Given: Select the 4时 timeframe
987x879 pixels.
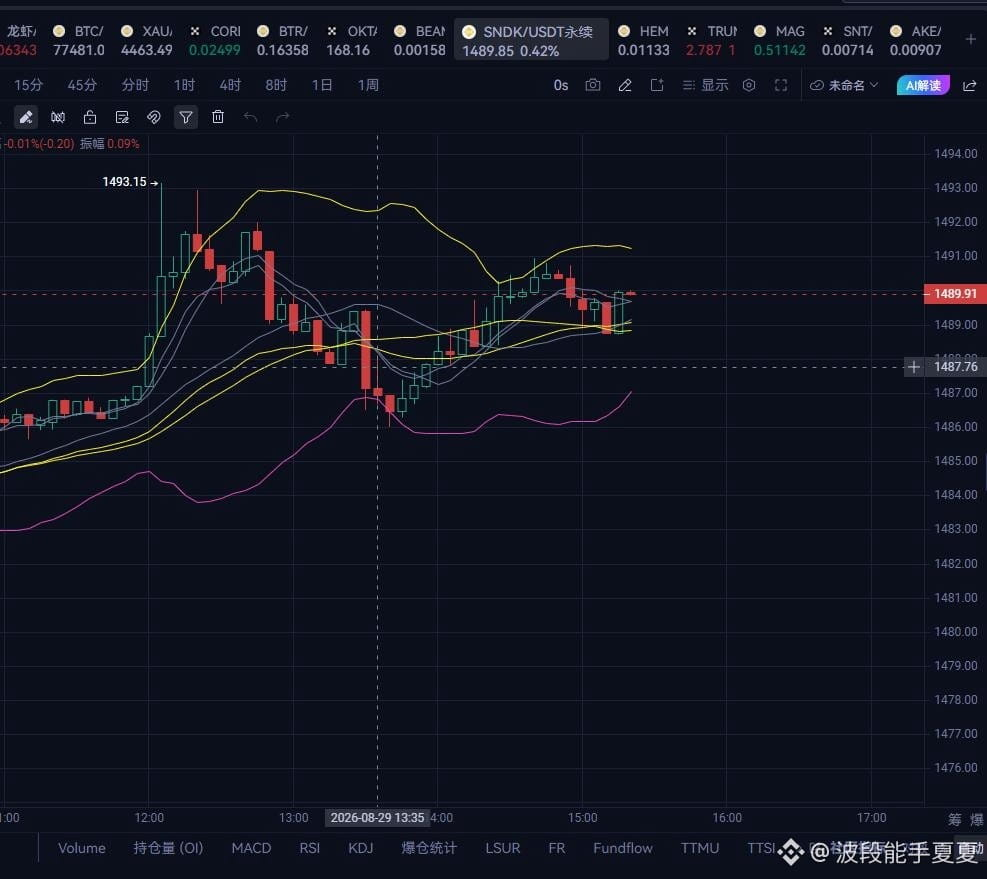Looking at the screenshot, I should tap(230, 85).
